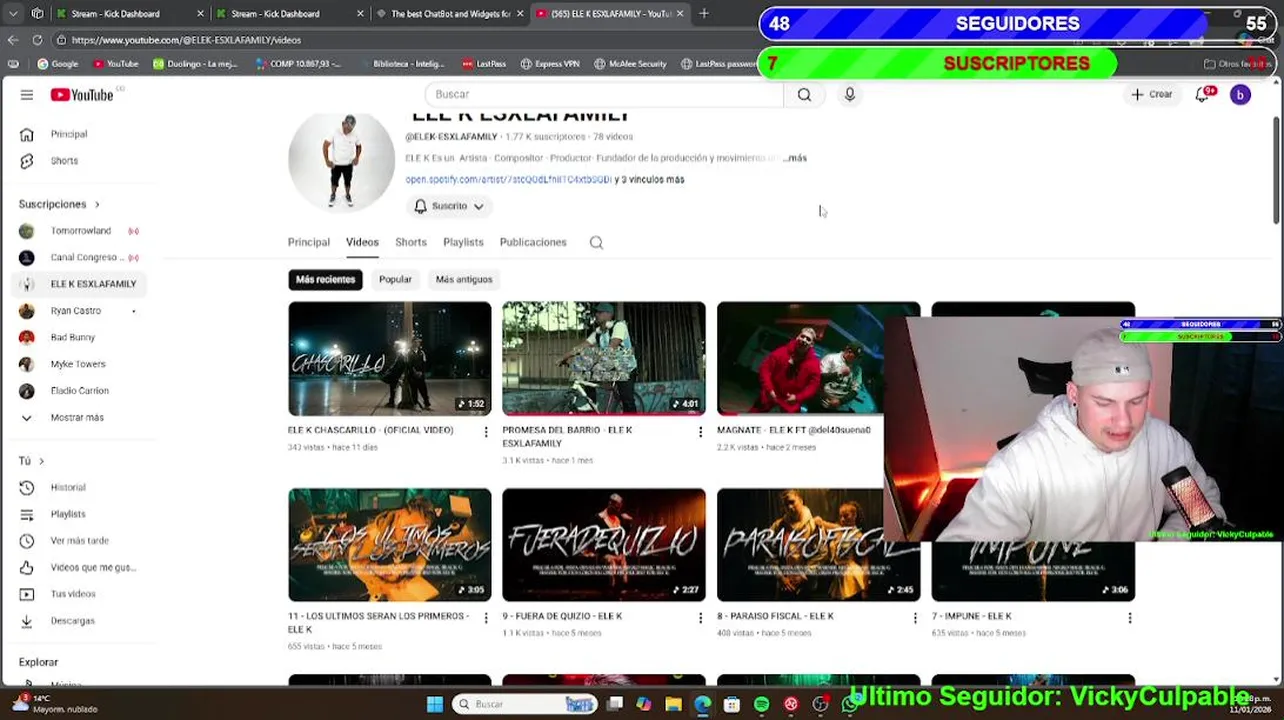
Task: Open Duolingo bookmark
Action: click(x=195, y=63)
